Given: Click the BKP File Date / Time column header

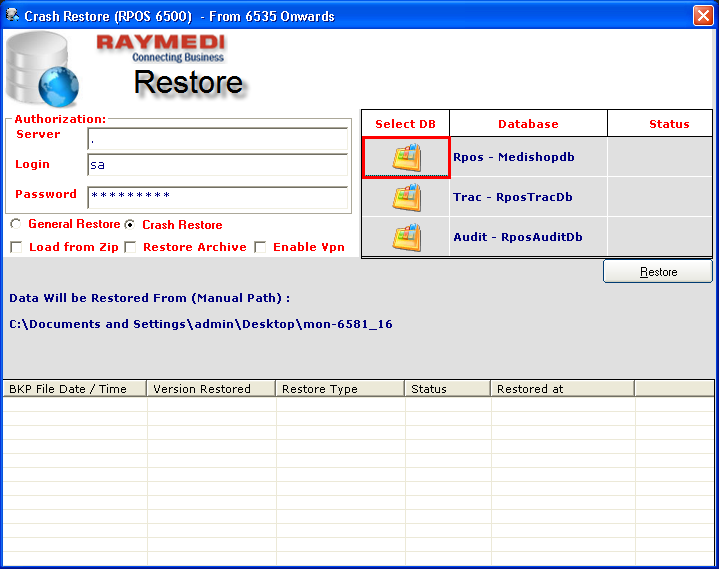Looking at the screenshot, I should coord(75,389).
